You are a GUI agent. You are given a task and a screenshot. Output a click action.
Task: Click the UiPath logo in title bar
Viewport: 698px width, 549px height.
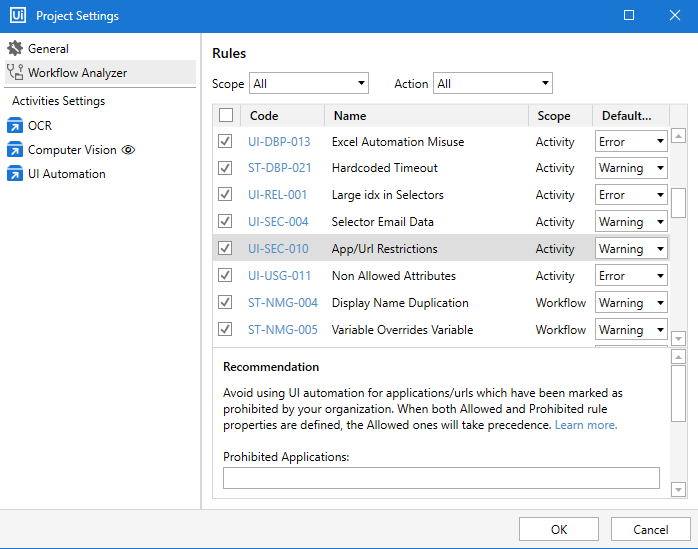point(16,16)
